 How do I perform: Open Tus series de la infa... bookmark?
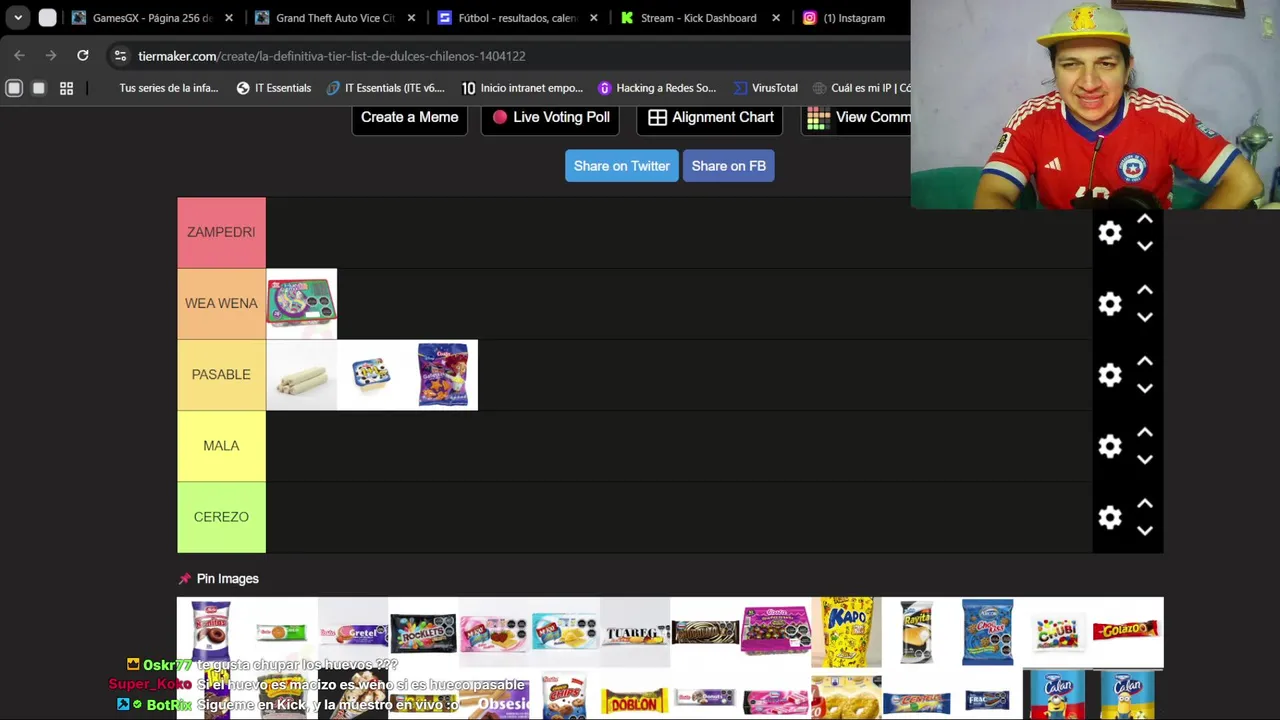[x=168, y=88]
